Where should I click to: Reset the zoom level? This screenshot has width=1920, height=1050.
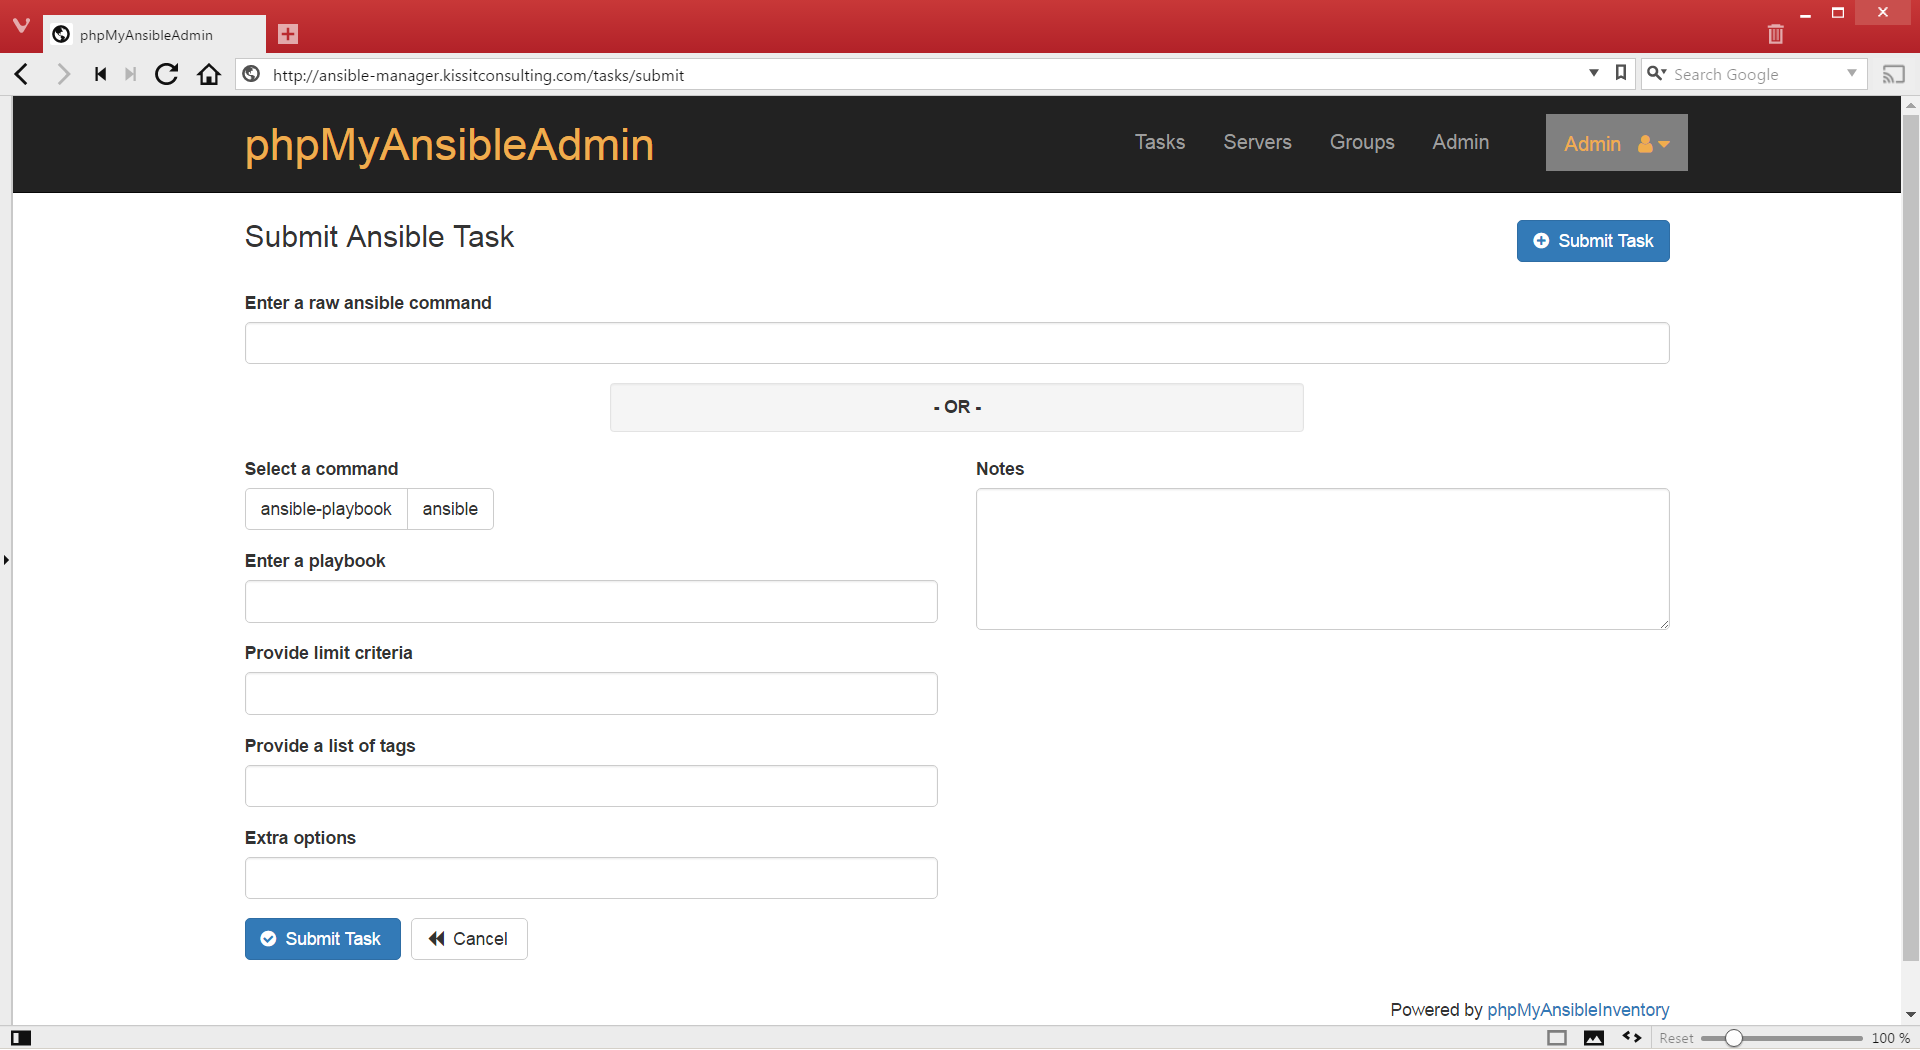pyautogui.click(x=1676, y=1038)
